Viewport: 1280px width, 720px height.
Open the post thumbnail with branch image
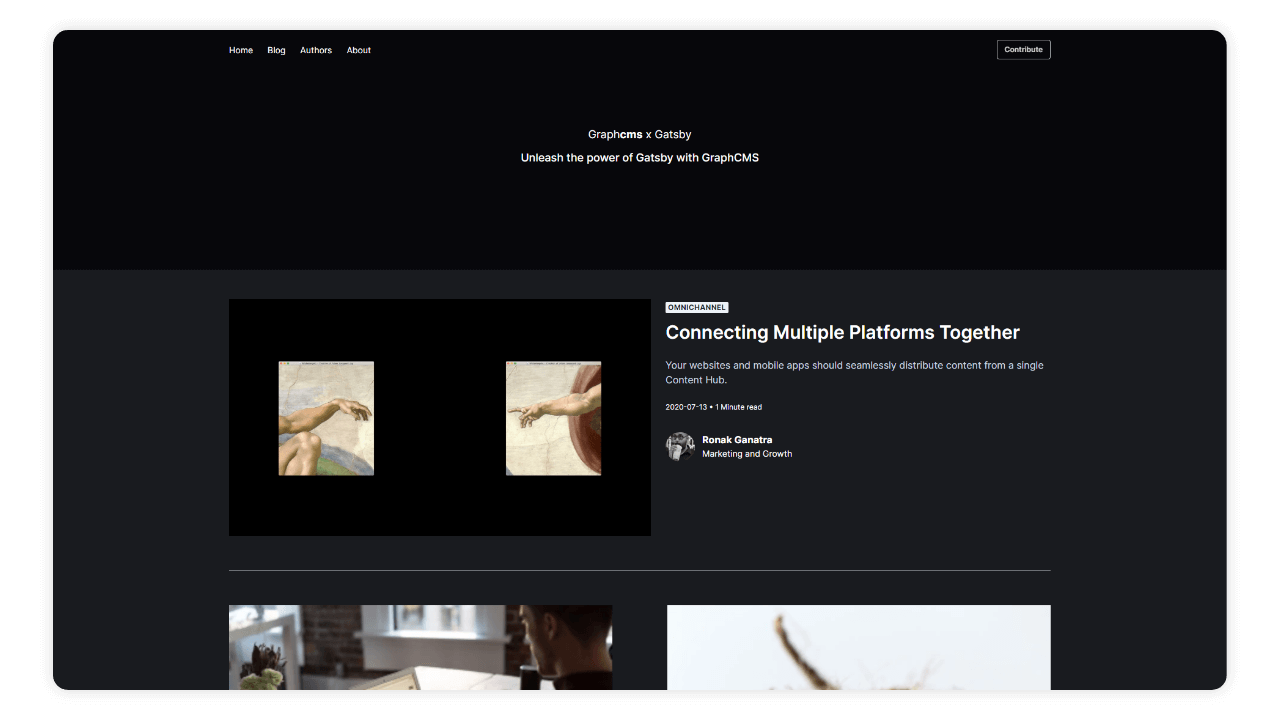859,647
